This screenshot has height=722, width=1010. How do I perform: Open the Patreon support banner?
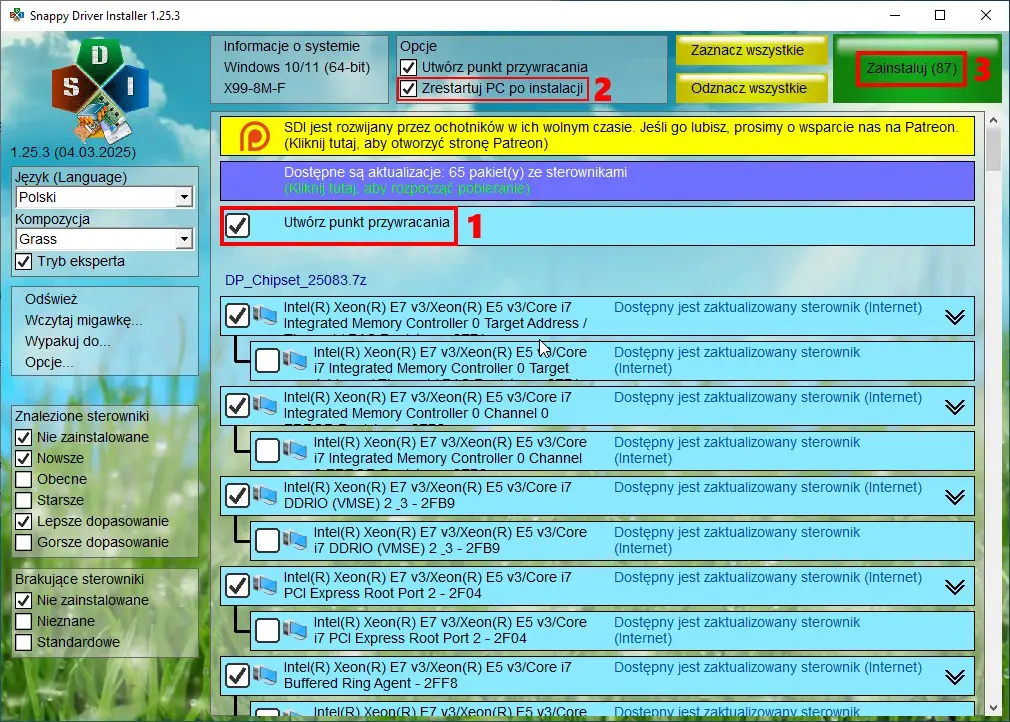pyautogui.click(x=597, y=136)
